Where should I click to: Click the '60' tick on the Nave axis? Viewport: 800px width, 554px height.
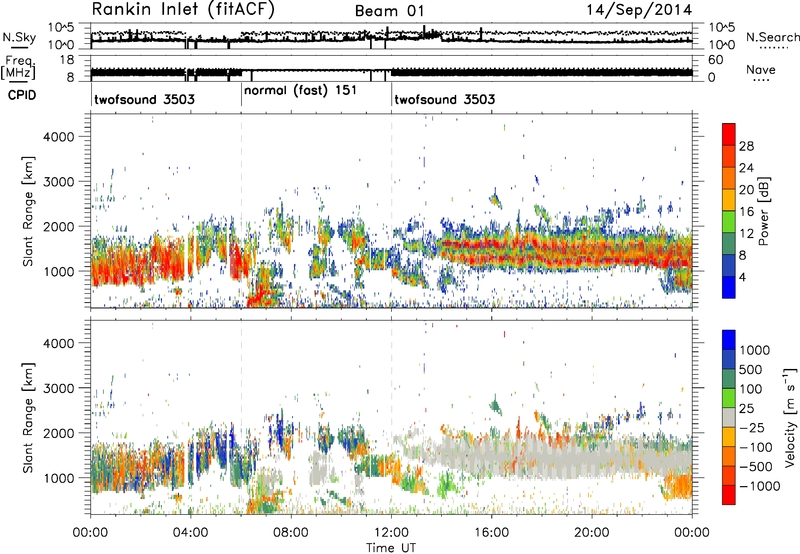[x=715, y=60]
